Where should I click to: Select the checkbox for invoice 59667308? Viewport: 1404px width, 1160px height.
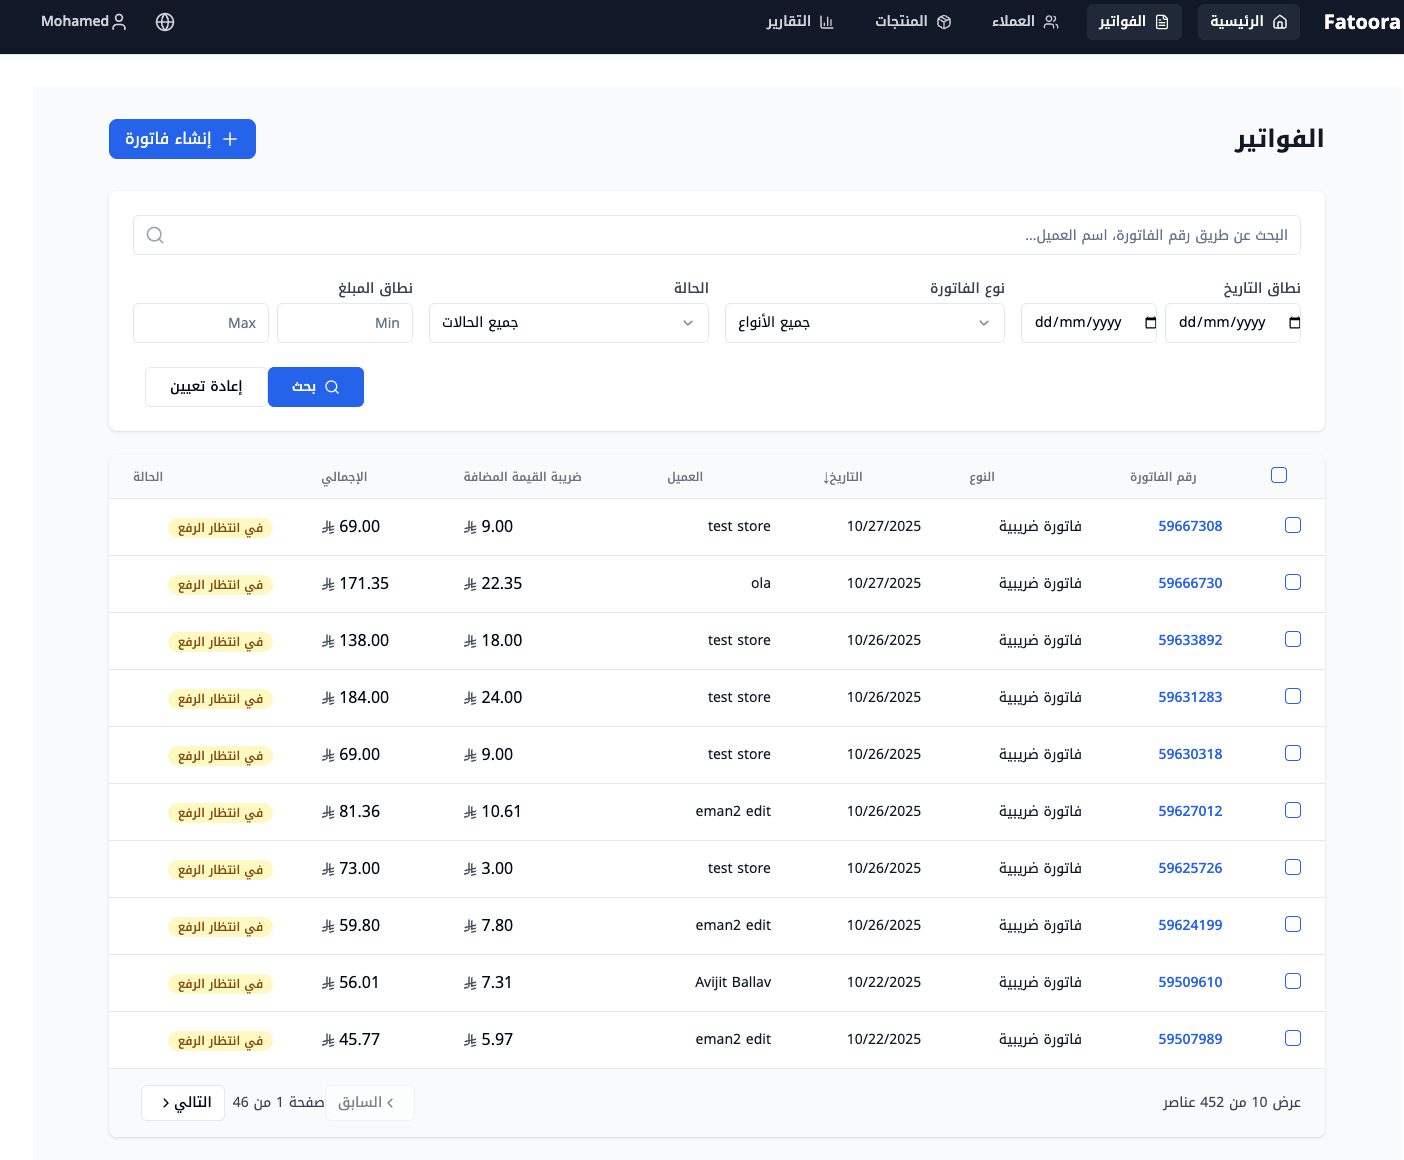1292,525
